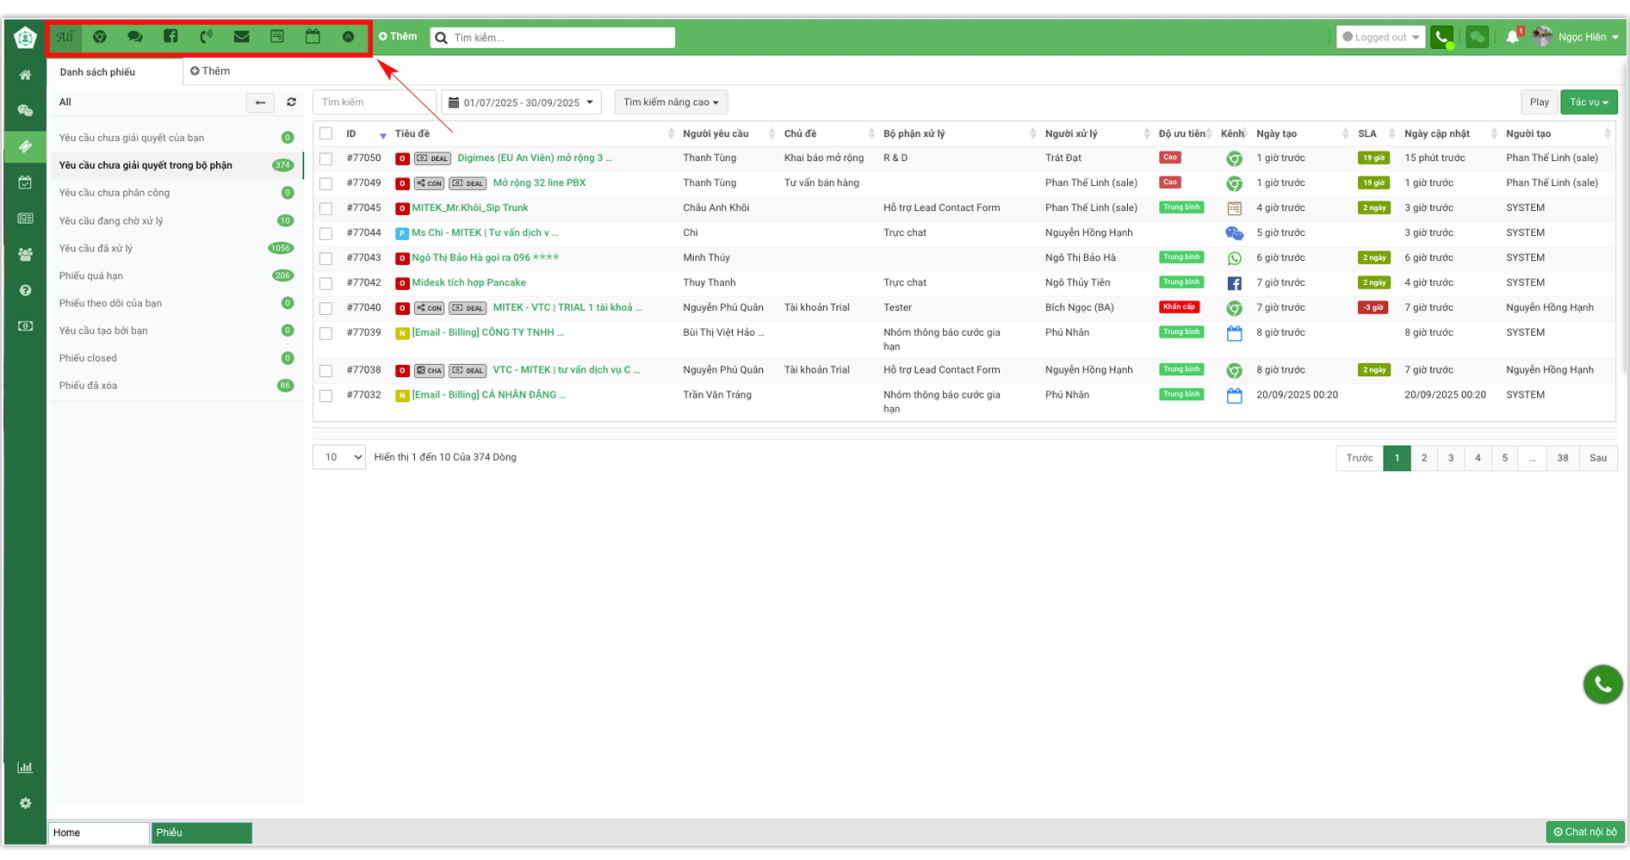The width and height of the screenshot is (1630, 860).
Task: Refresh the ticket filter list
Action: [x=291, y=102]
